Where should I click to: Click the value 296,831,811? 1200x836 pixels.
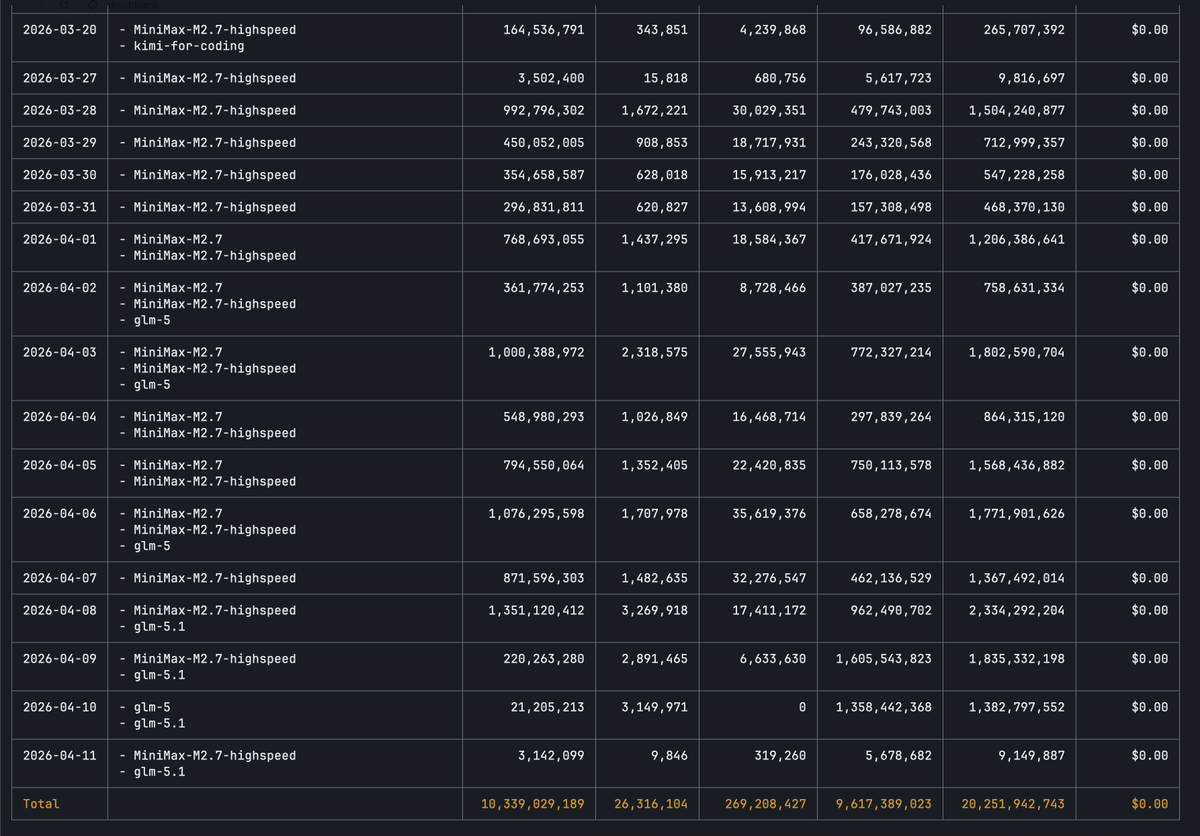pyautogui.click(x=542, y=207)
